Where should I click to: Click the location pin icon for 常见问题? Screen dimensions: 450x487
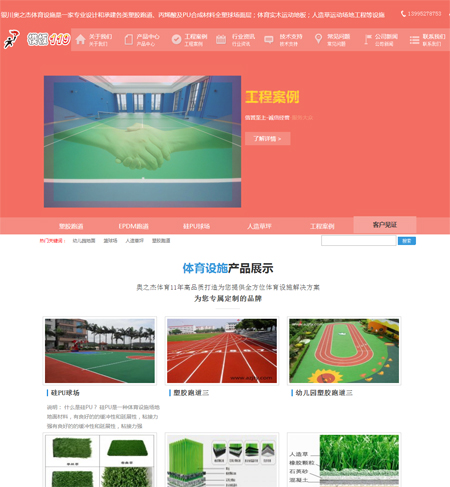point(318,39)
